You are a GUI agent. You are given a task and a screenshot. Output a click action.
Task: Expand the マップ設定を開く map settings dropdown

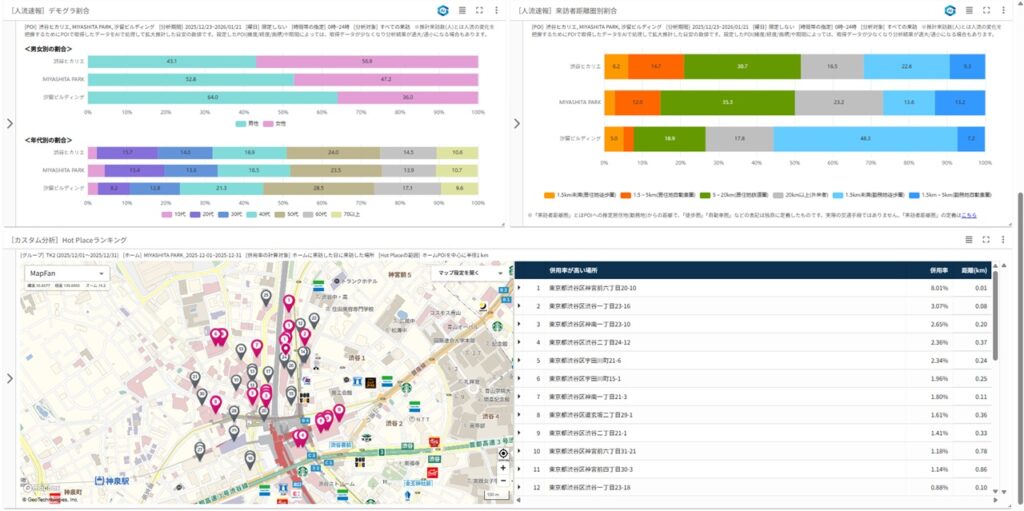[471, 272]
